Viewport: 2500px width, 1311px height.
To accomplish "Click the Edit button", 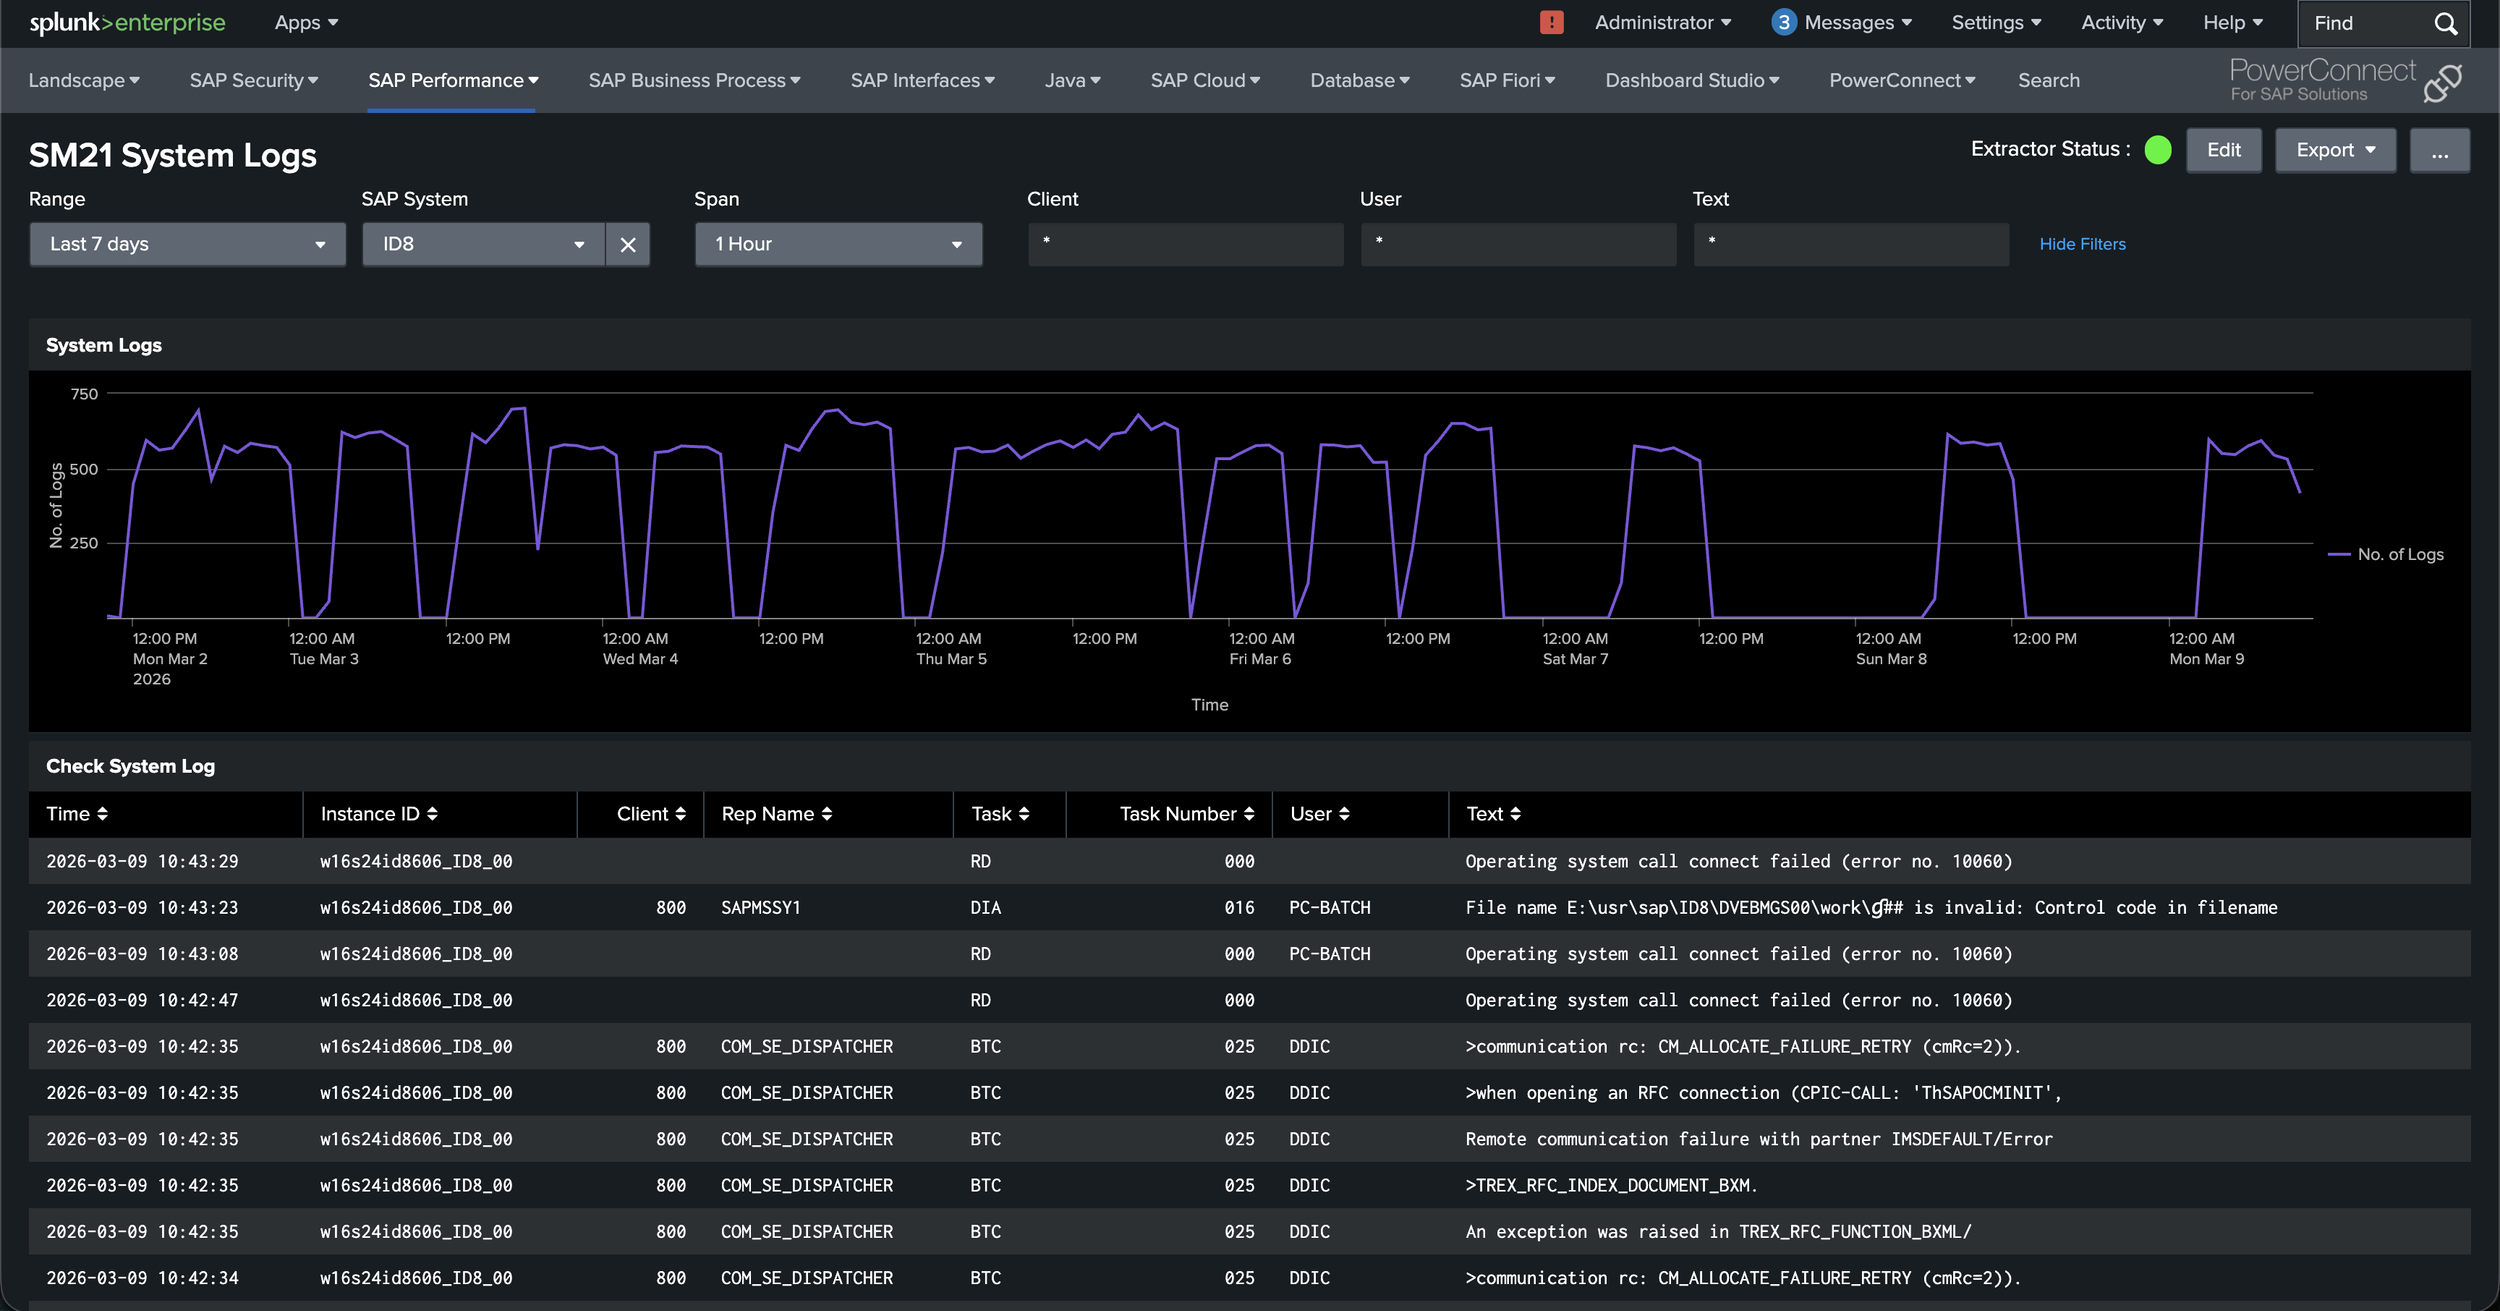I will tap(2223, 151).
